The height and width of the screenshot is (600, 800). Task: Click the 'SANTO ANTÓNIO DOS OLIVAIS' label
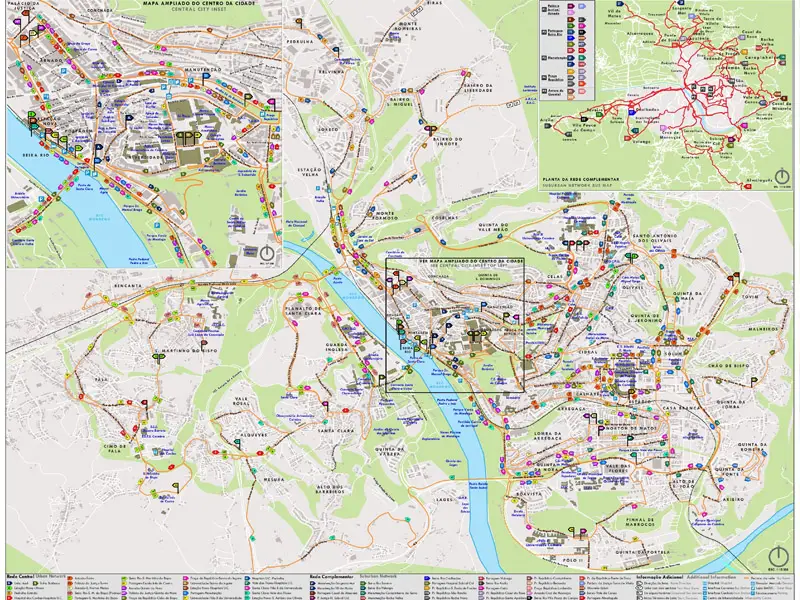click(655, 238)
